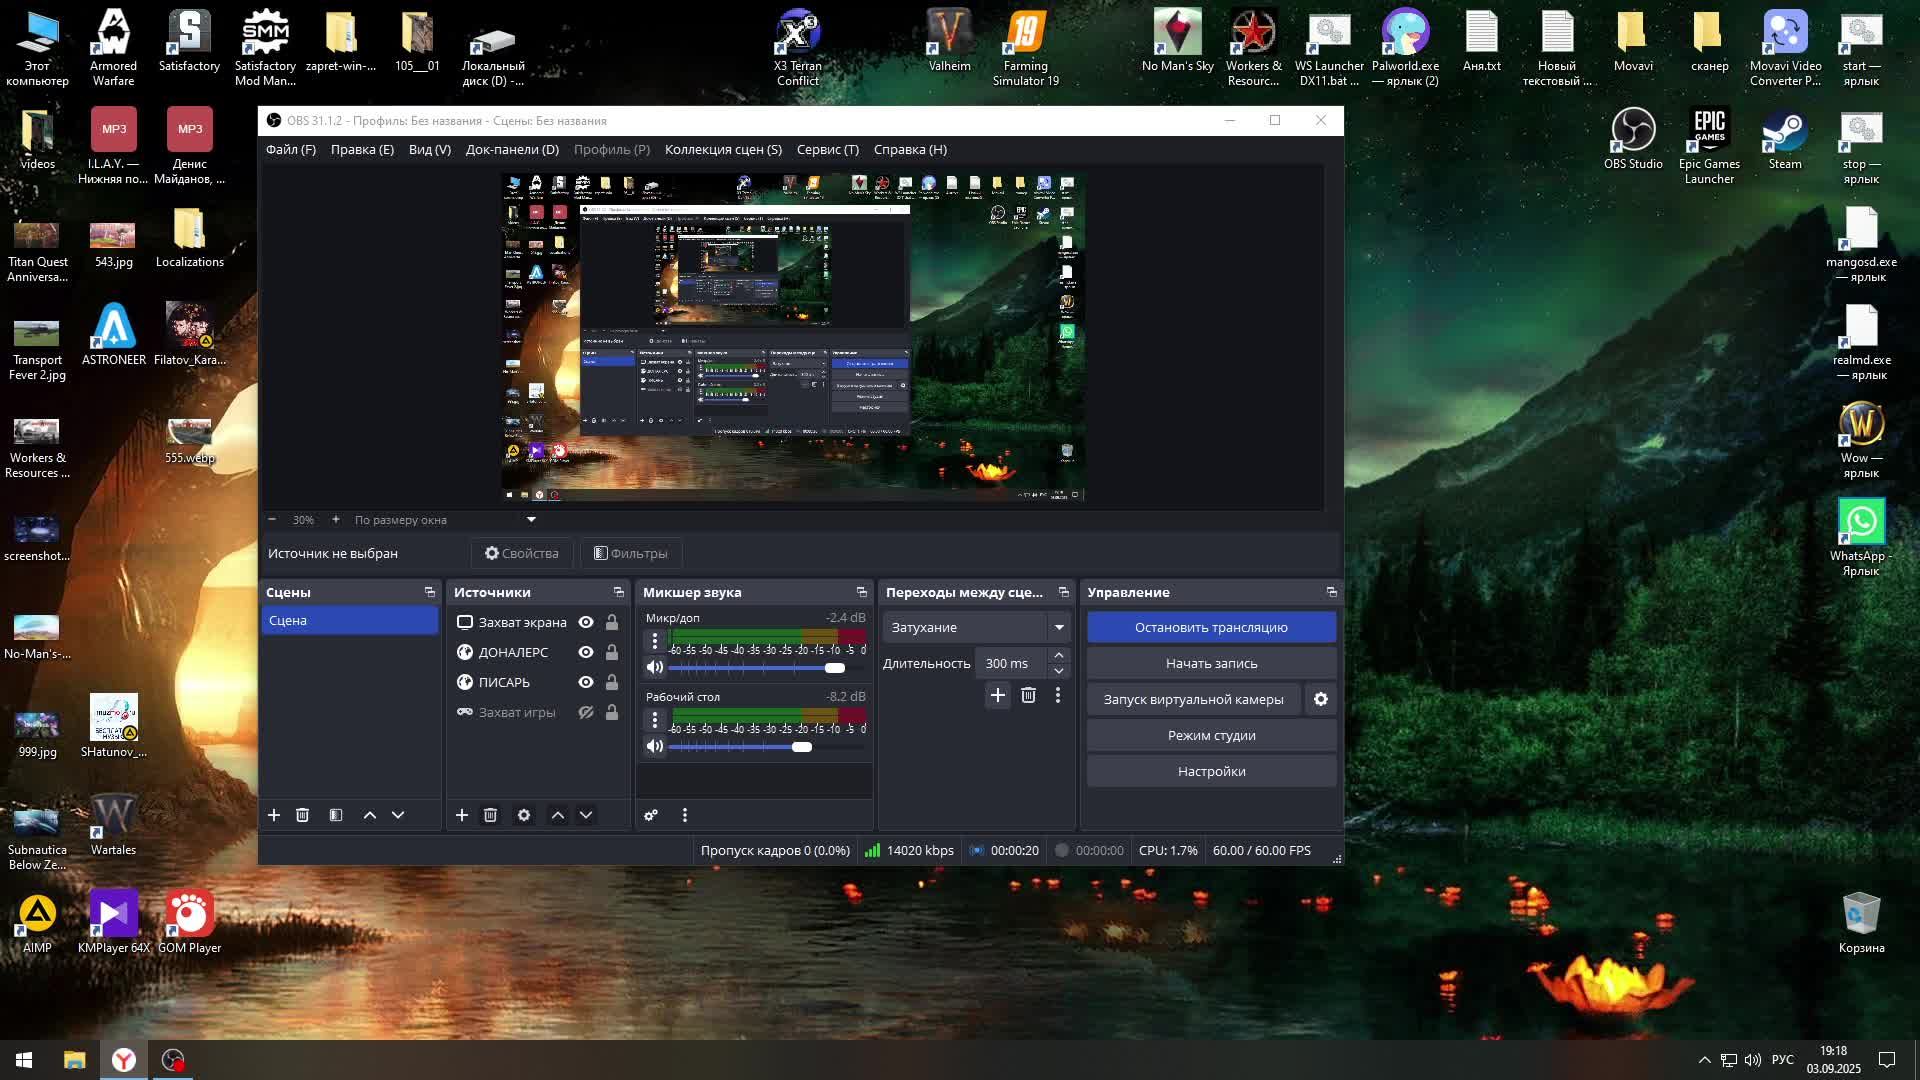Screen dimensions: 1920x1080
Task: Open virtual camera settings gear
Action: 1321,699
